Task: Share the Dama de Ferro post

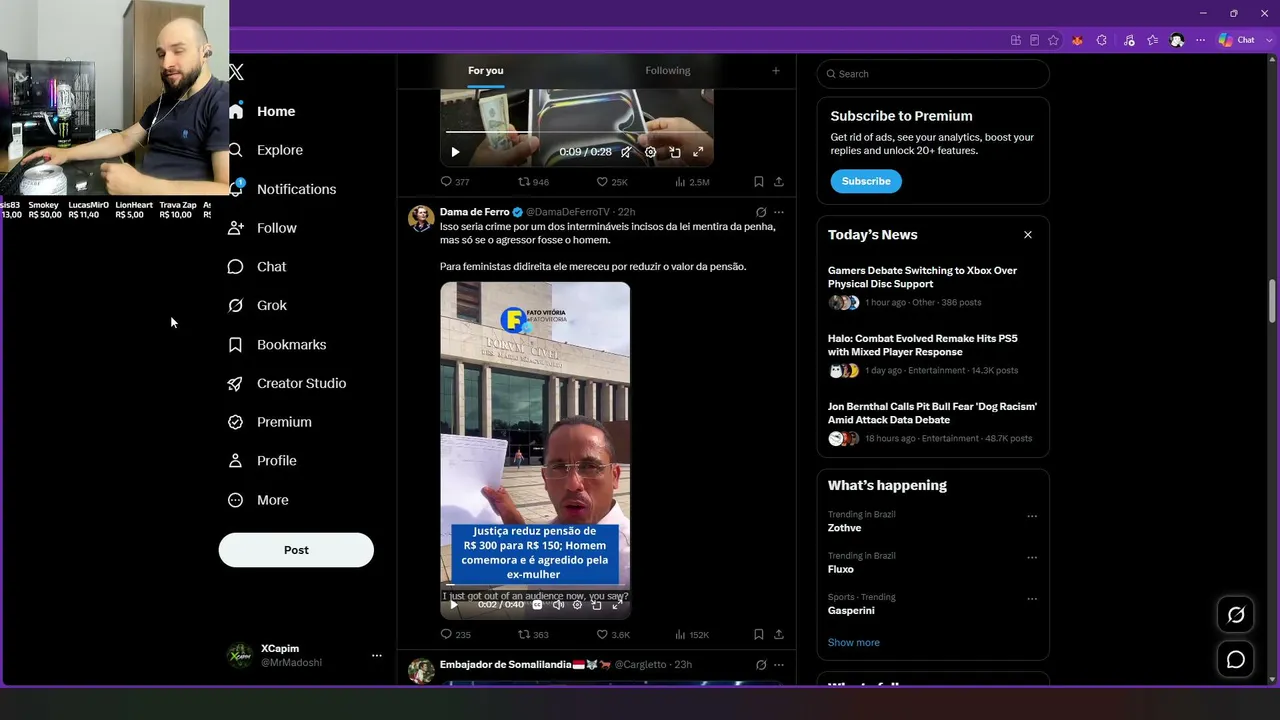Action: [x=779, y=634]
